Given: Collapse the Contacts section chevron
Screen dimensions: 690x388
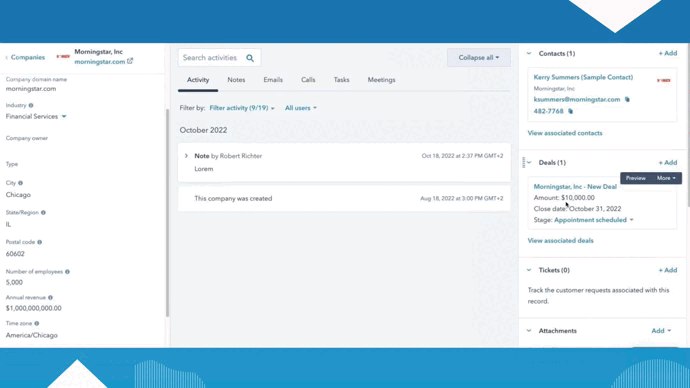Looking at the screenshot, I should pos(529,54).
